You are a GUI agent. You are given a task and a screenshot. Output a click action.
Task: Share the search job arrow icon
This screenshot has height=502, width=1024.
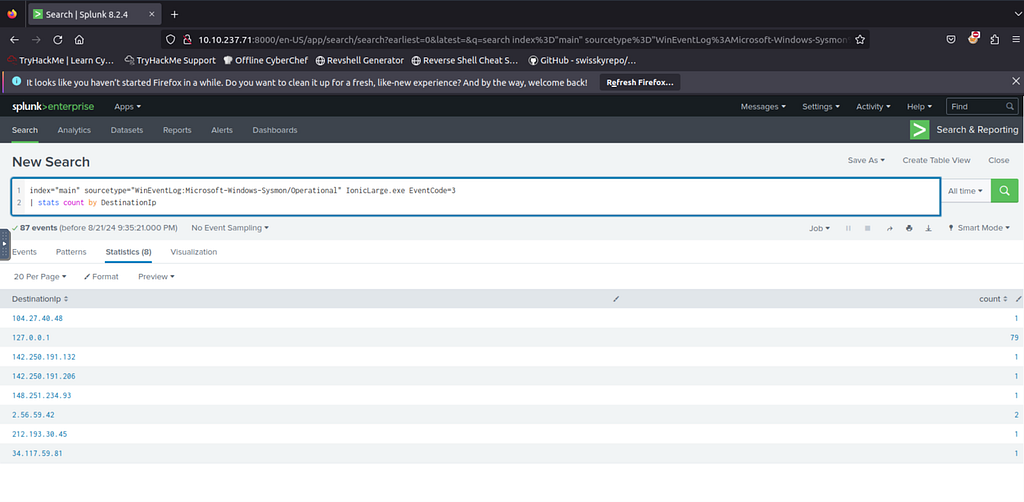[889, 228]
